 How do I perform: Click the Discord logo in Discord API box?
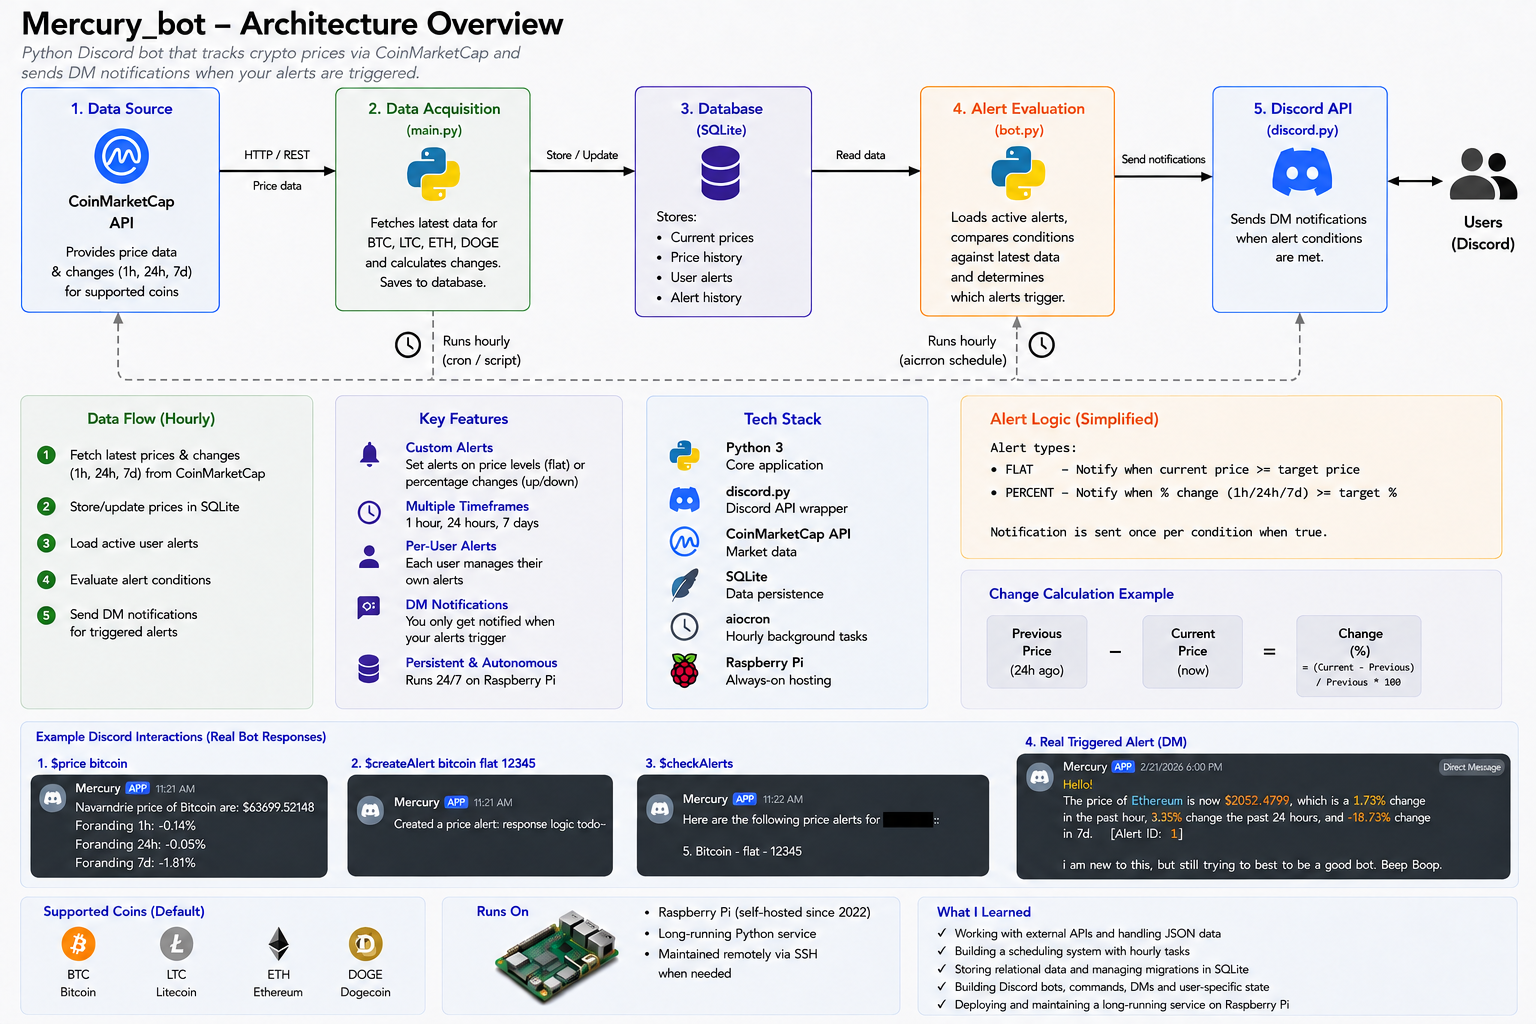pyautogui.click(x=1301, y=172)
